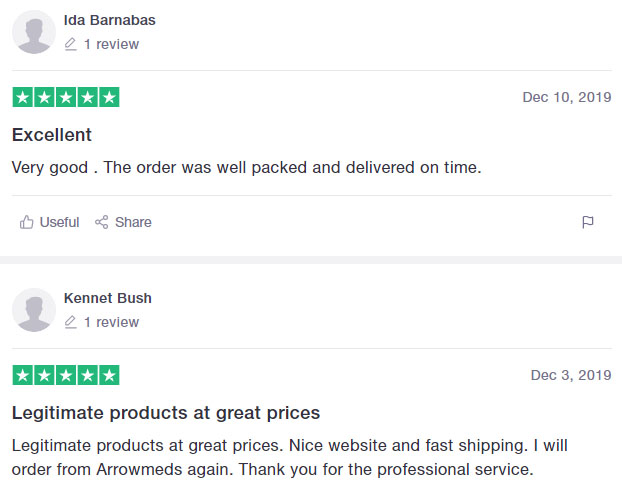This screenshot has width=622, height=487.
Task: Click the pencil icon under Kennet Bush
Action: (x=70, y=322)
